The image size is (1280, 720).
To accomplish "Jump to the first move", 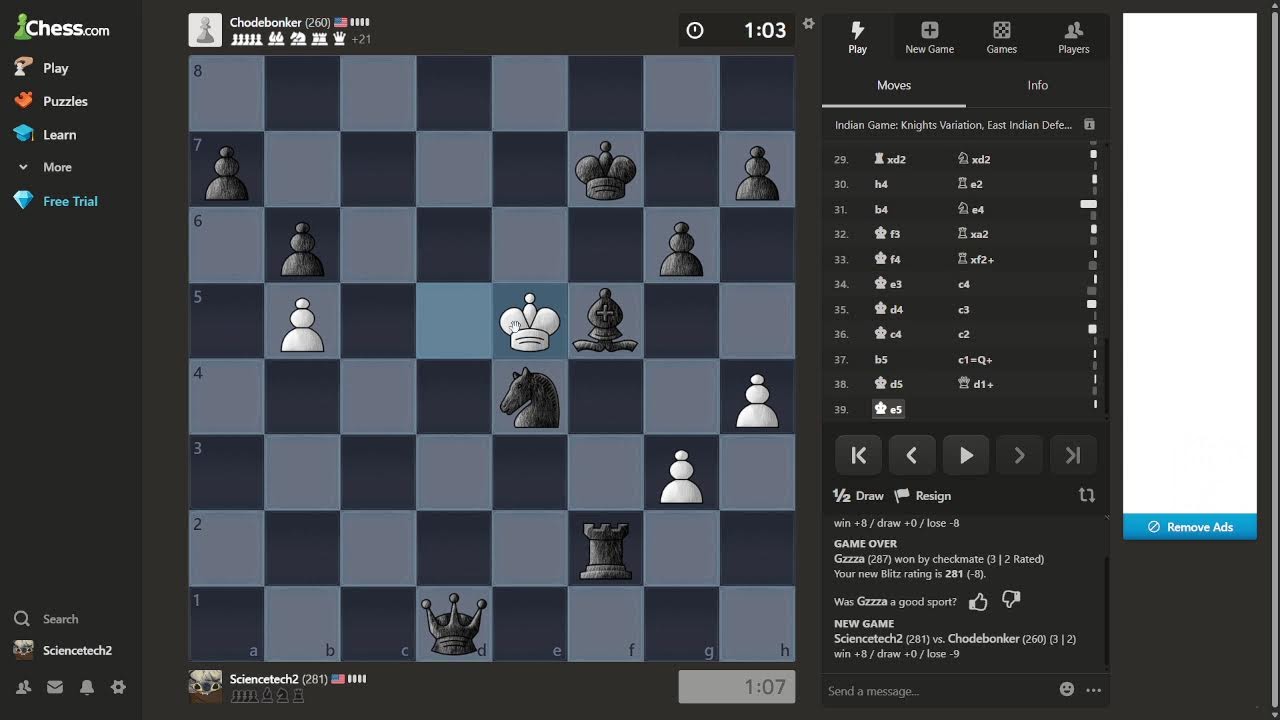I will click(x=858, y=455).
